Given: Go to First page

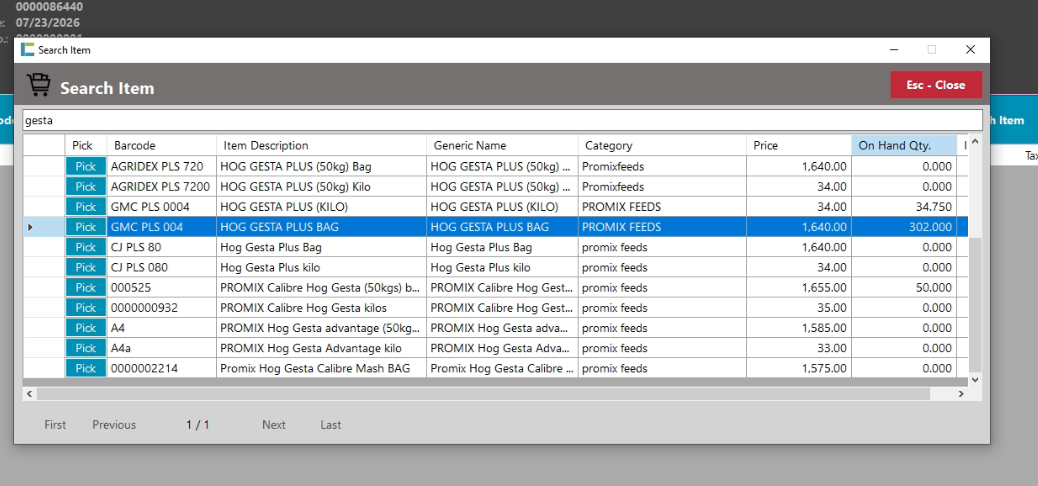Looking at the screenshot, I should point(55,425).
